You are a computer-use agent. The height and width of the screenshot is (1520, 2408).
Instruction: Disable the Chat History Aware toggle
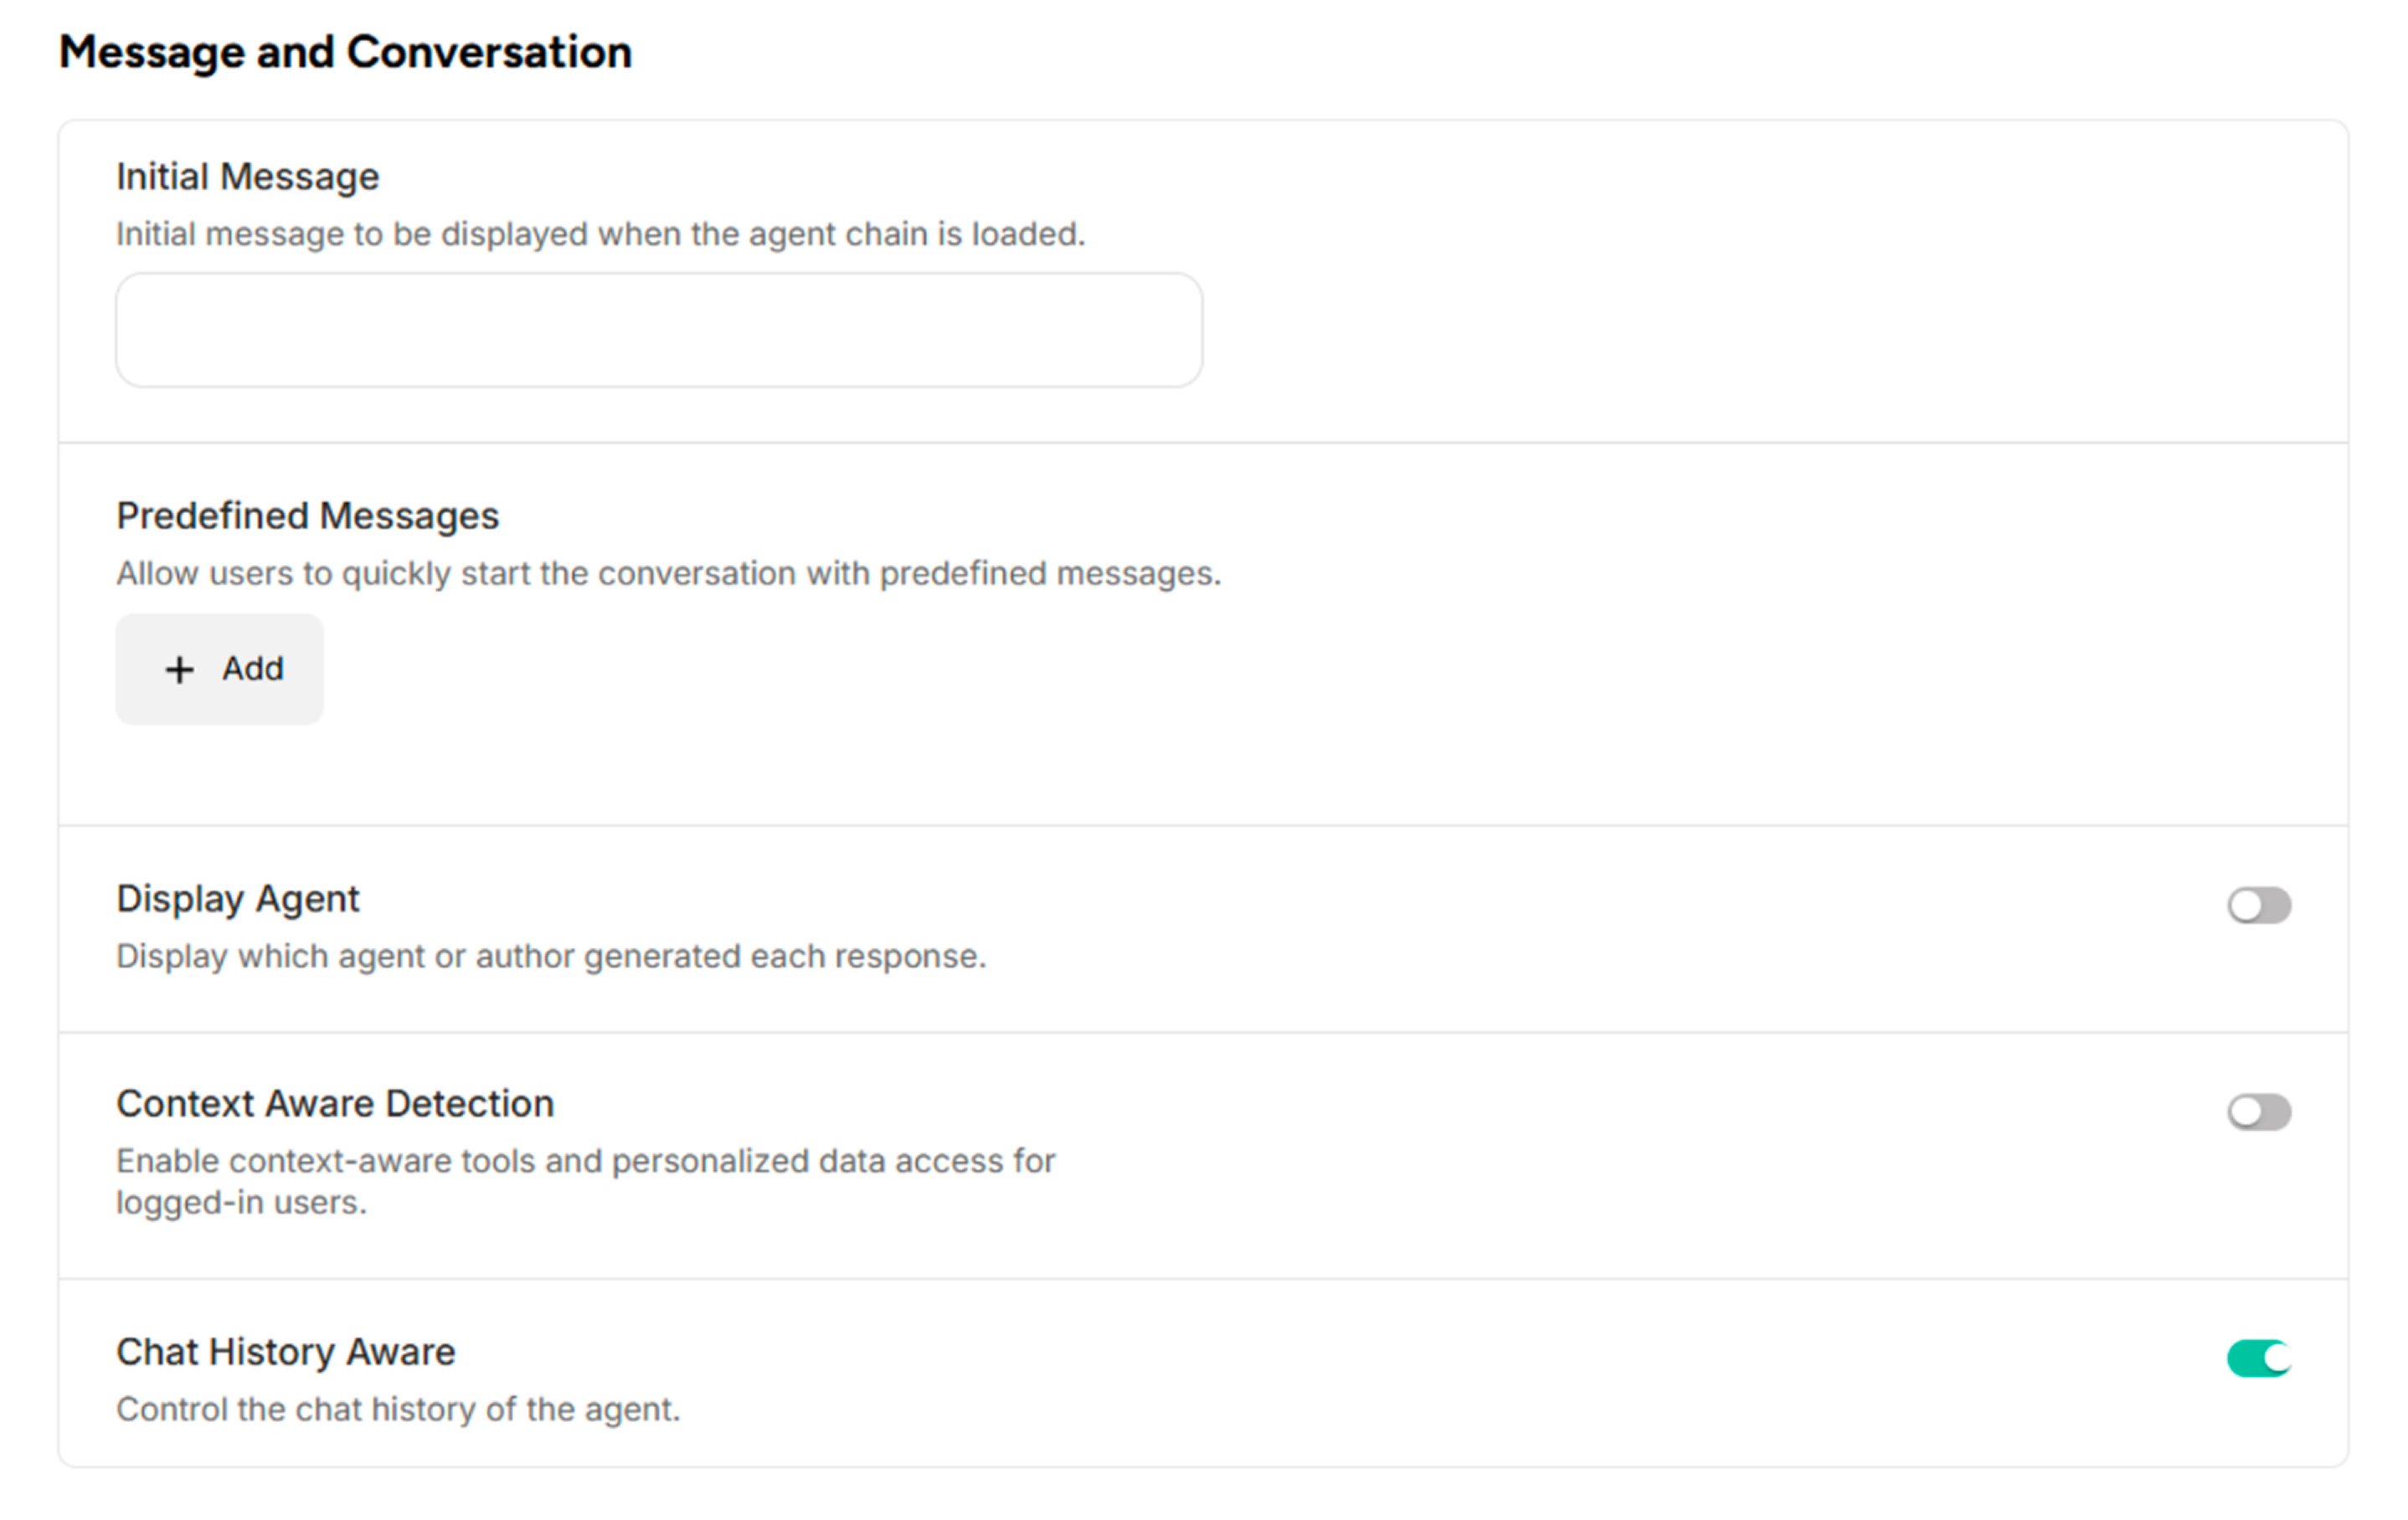coord(2259,1358)
